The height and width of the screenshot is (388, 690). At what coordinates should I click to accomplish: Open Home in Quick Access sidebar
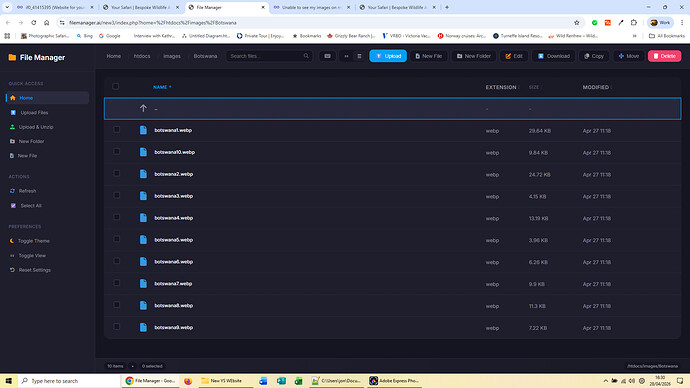coord(48,98)
